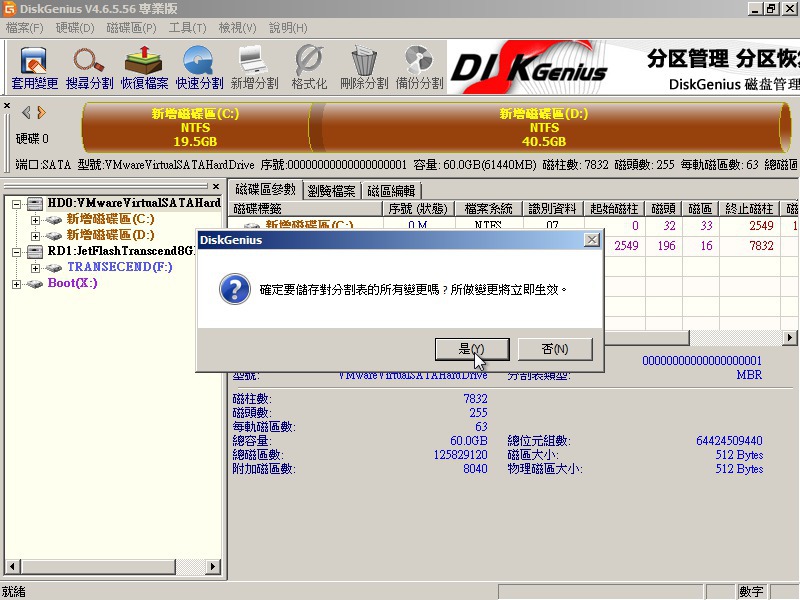
Task: Expand the TRANSECEND(F:) tree node
Action: 35,267
